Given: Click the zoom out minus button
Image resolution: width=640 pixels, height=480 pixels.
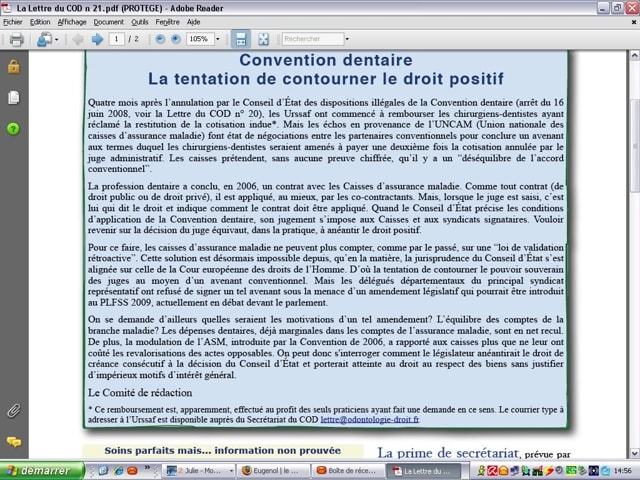Looking at the screenshot, I should click(x=159, y=39).
